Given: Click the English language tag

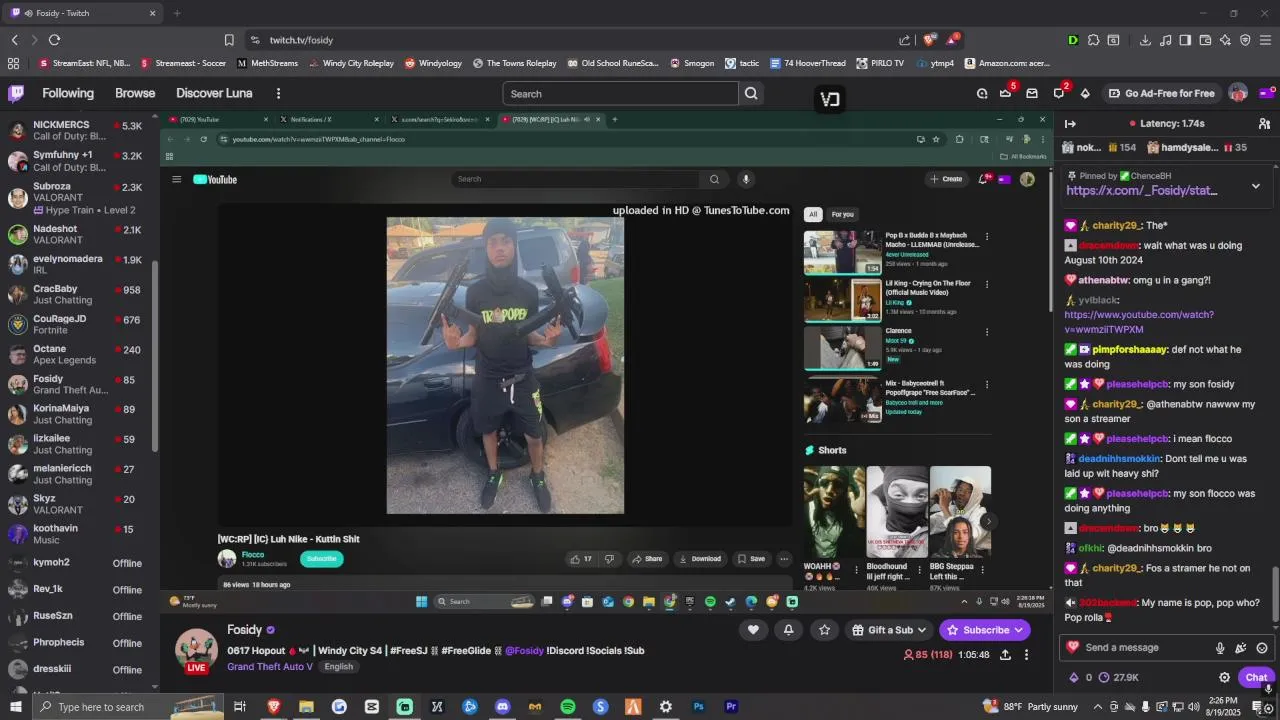Looking at the screenshot, I should [338, 667].
